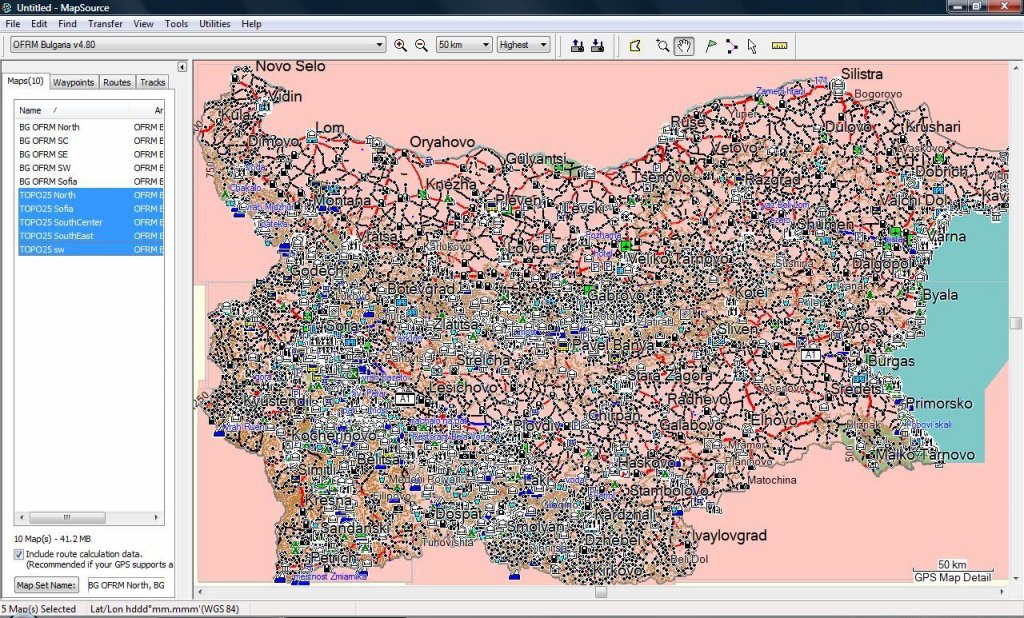The height and width of the screenshot is (618, 1024).
Task: Open the Utilities menu
Action: click(214, 23)
